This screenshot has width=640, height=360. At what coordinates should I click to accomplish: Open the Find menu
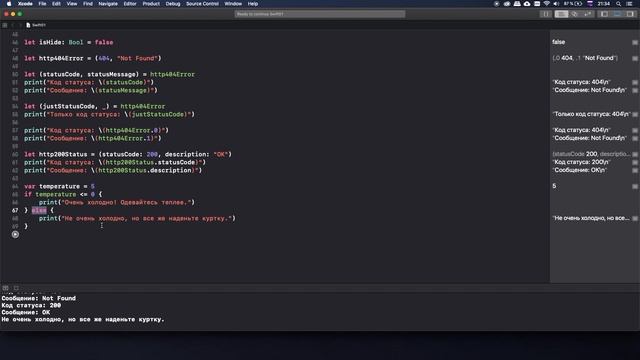[88, 4]
